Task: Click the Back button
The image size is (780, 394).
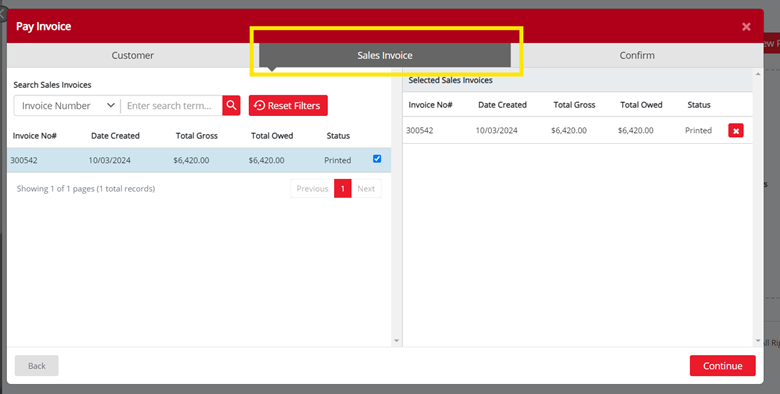Action: coord(36,366)
